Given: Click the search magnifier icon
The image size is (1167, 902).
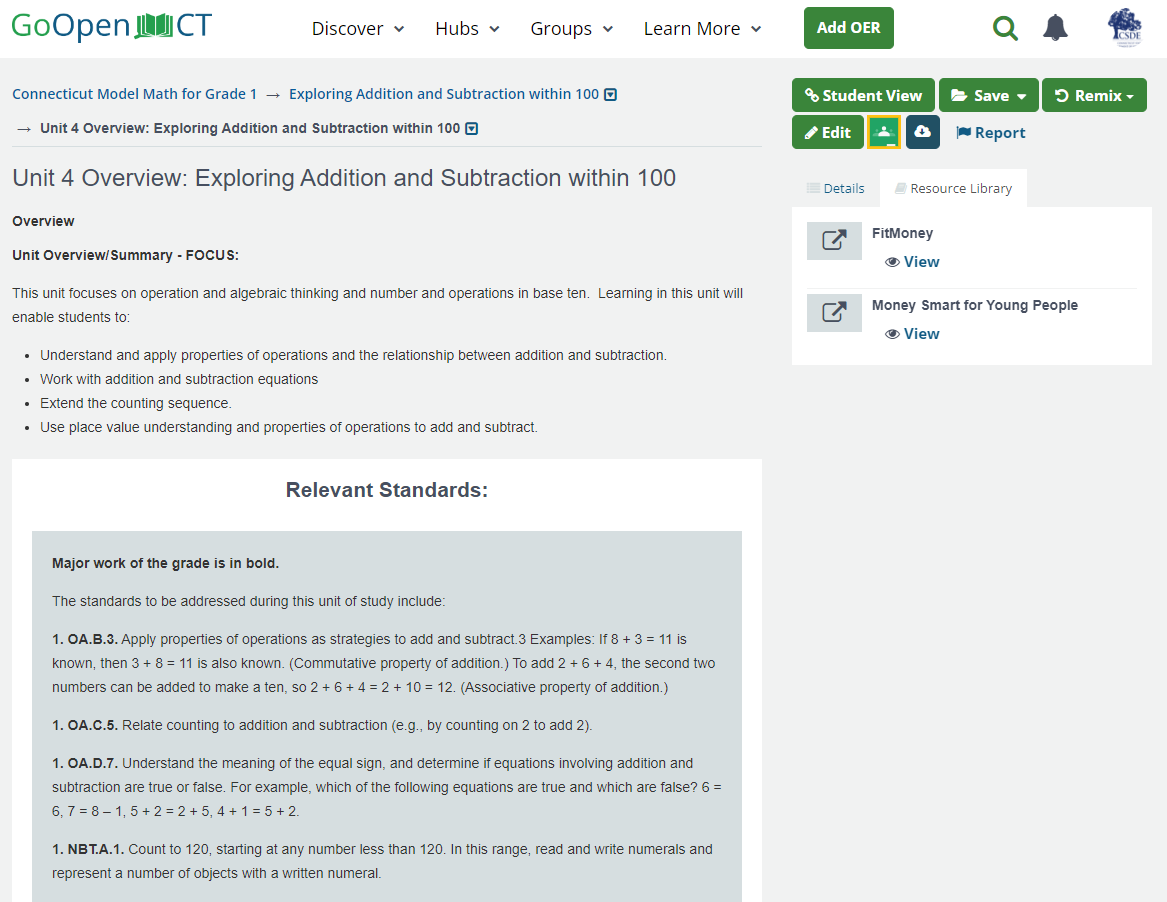Looking at the screenshot, I should [1005, 29].
